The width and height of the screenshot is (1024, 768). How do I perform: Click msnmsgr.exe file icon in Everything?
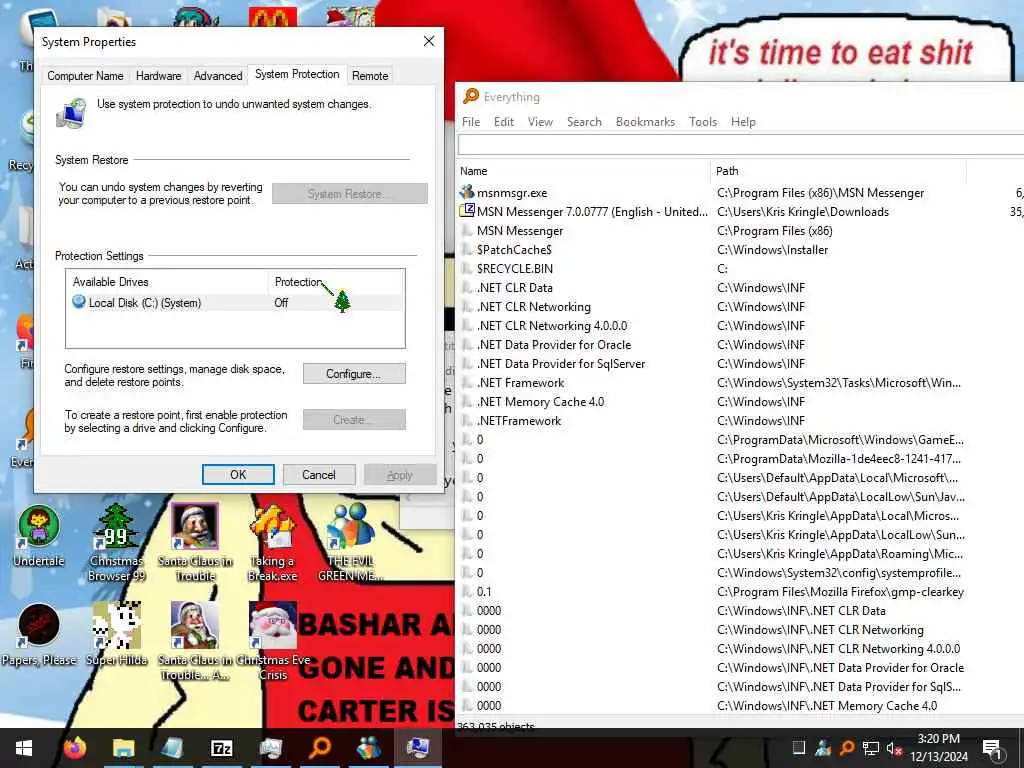click(x=466, y=193)
